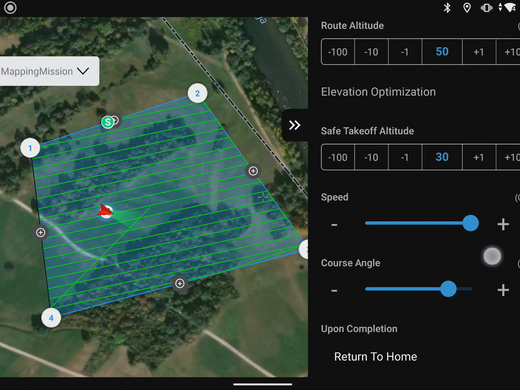Viewport: 520px width, 390px height.
Task: Tap the Elevation Optimization setting
Action: [378, 92]
